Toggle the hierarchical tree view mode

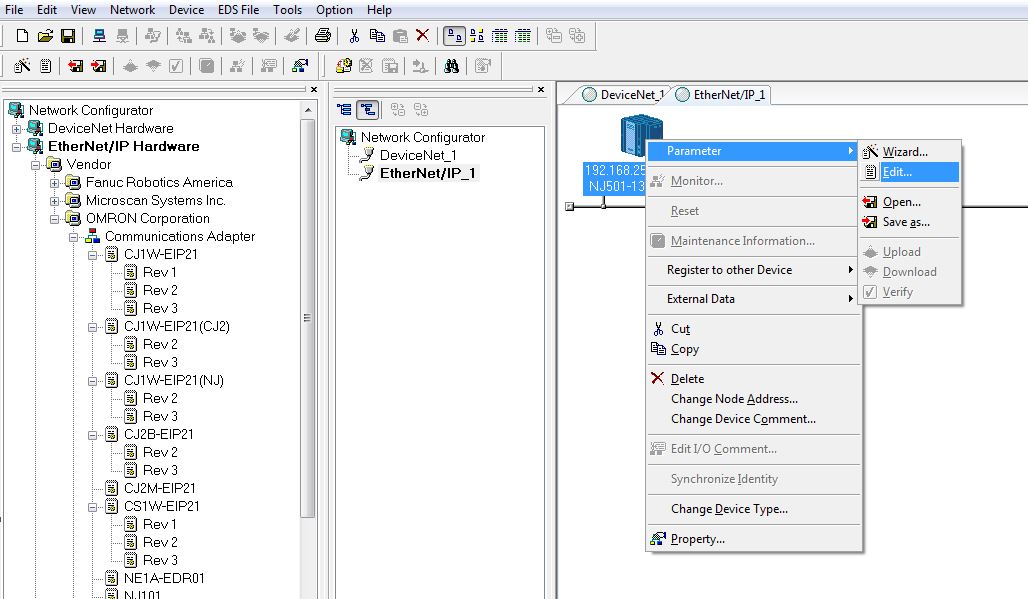[x=368, y=109]
